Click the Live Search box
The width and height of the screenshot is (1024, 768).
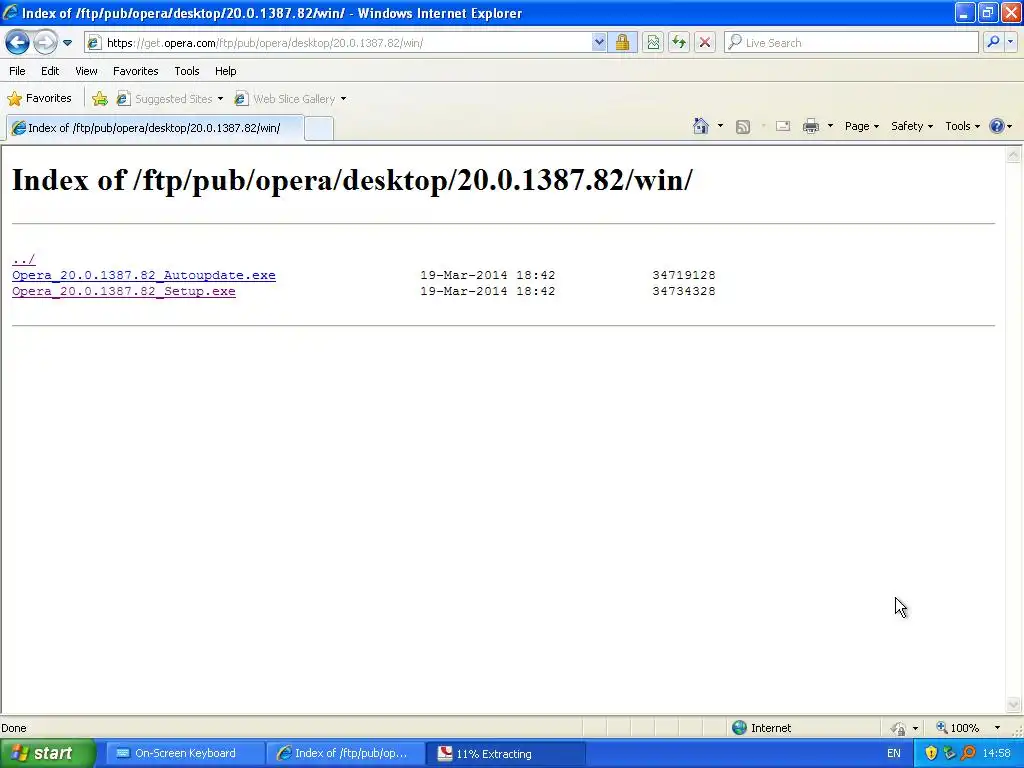tap(851, 43)
